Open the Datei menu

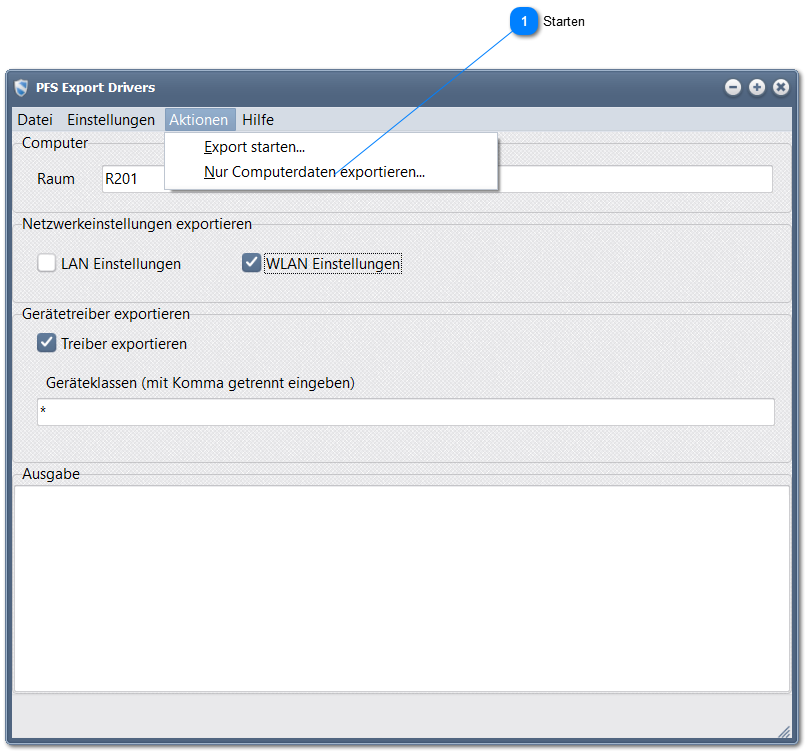click(35, 120)
